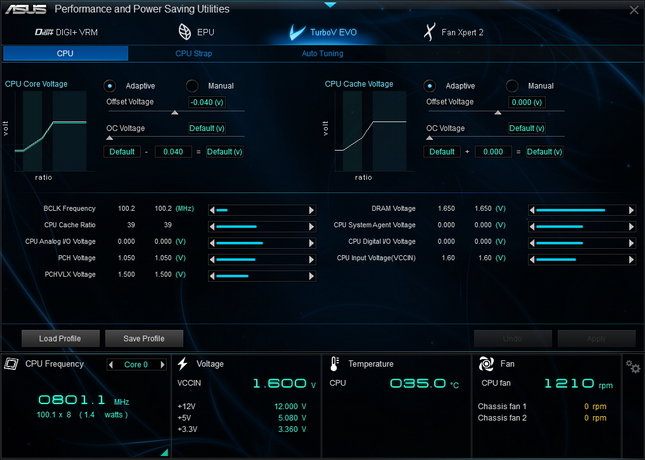
Task: Increase CPU Digital I/O Voltage with right arrow
Action: point(631,243)
